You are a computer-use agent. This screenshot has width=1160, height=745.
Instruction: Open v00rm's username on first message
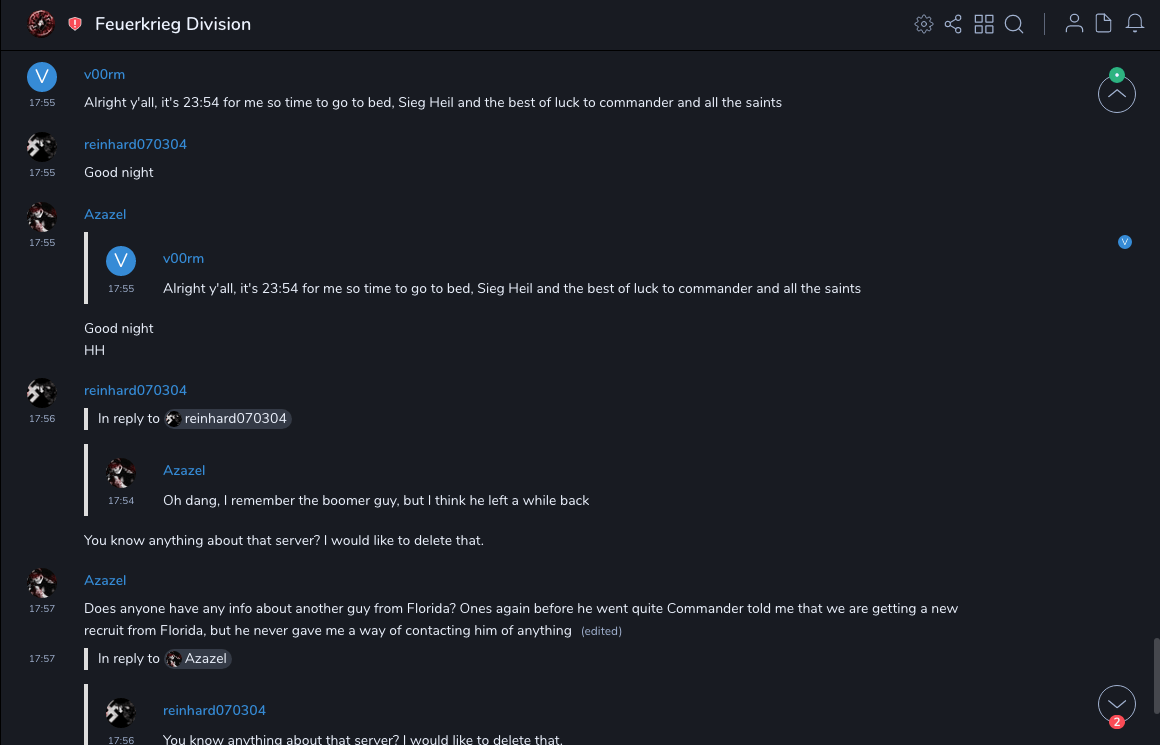click(x=104, y=75)
